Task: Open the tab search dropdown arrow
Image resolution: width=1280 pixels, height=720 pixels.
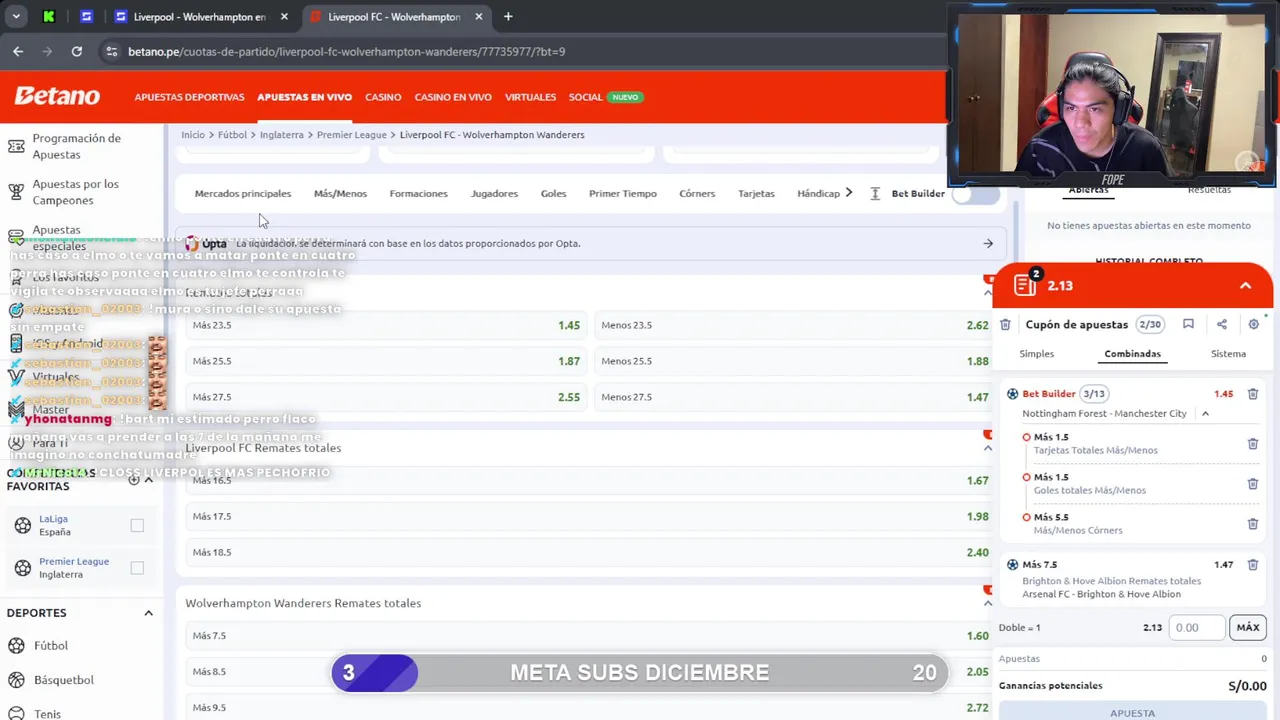Action: [x=16, y=17]
